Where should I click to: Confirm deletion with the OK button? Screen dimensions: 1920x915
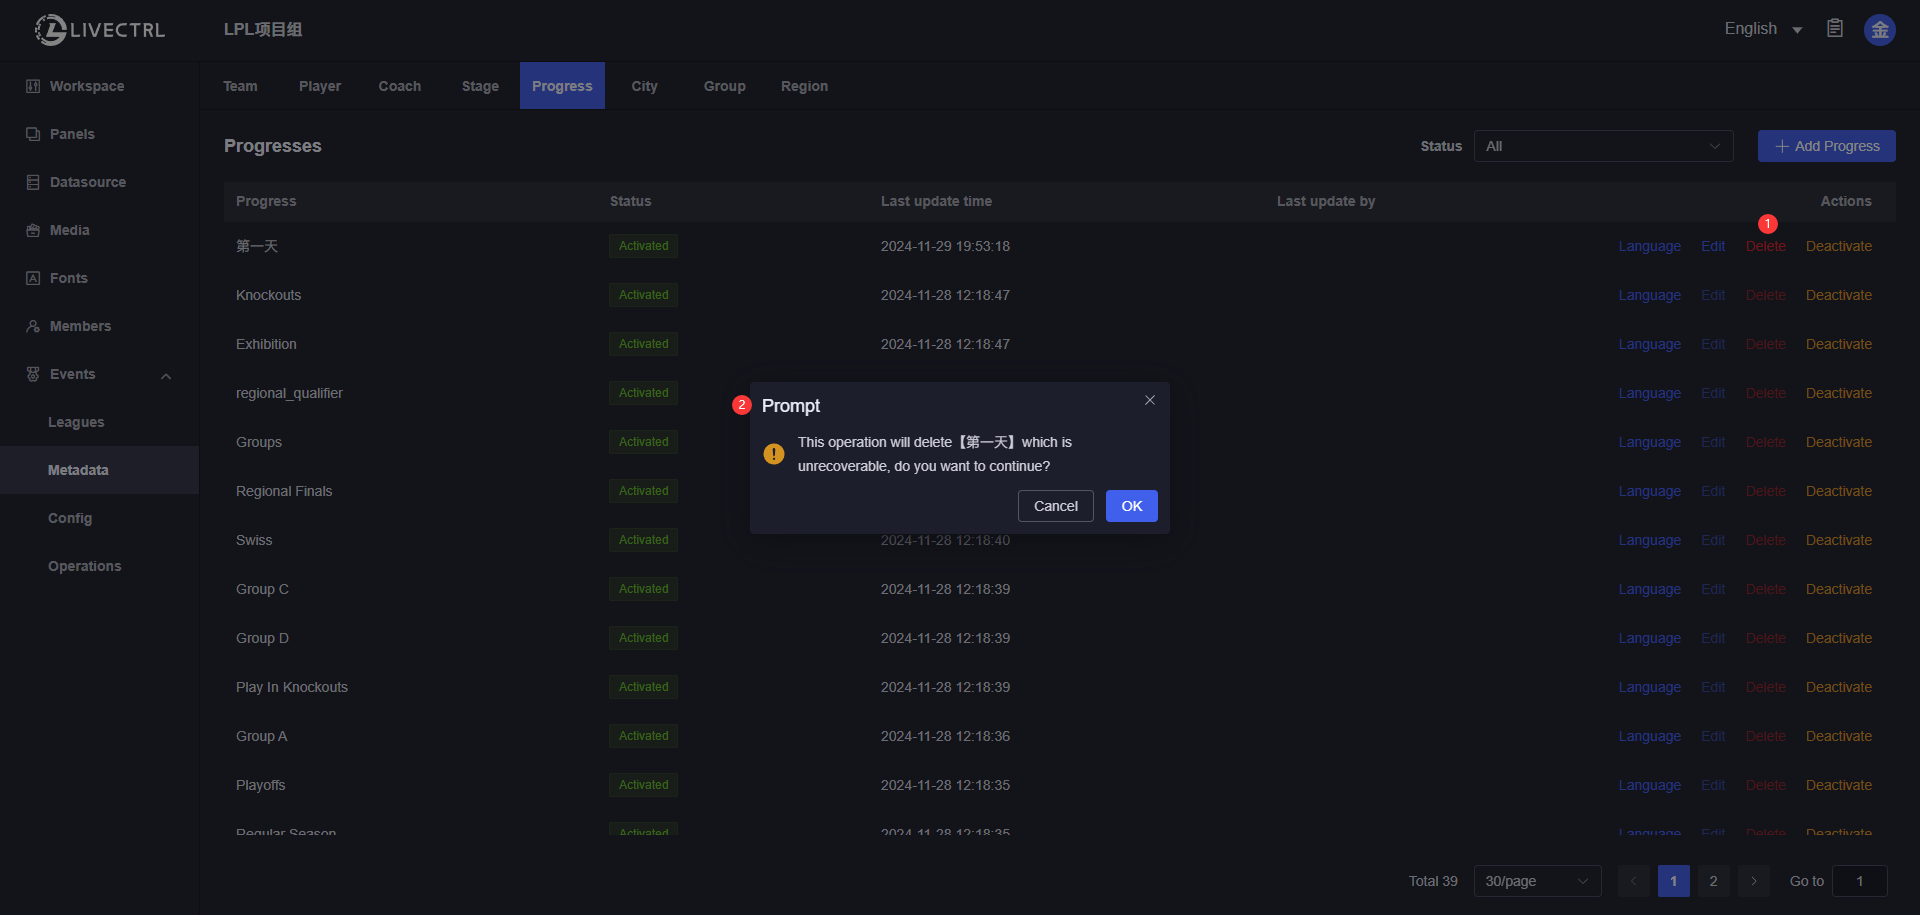[1131, 506]
